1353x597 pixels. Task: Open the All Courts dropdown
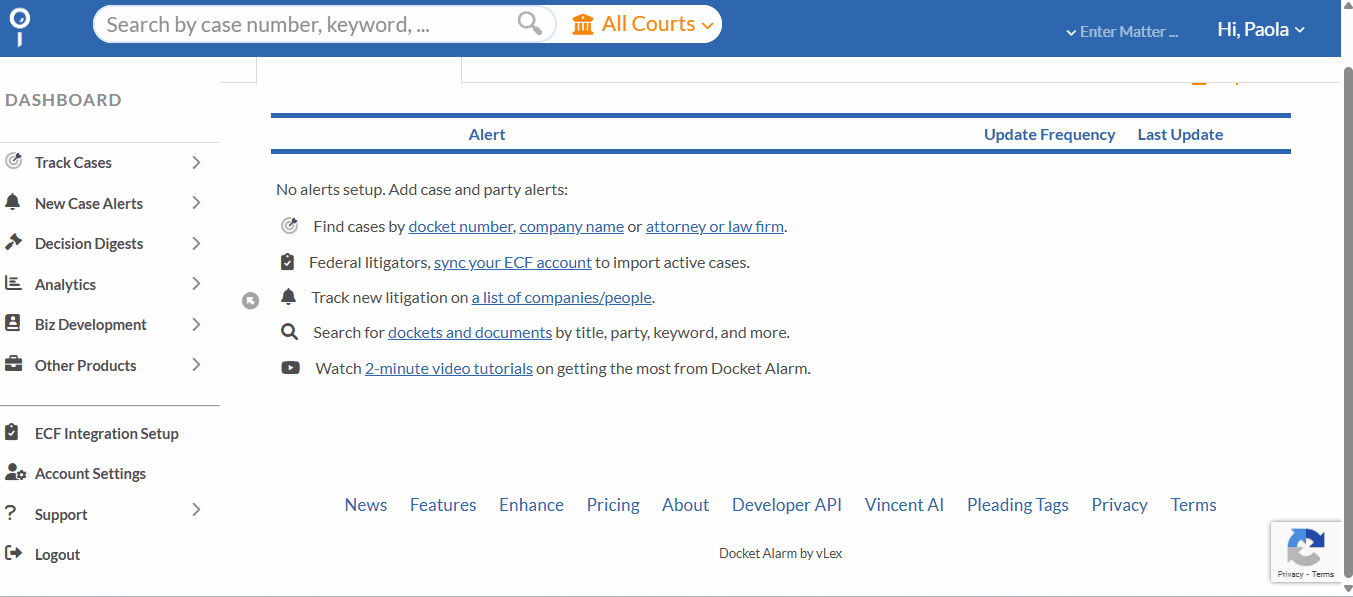(643, 24)
